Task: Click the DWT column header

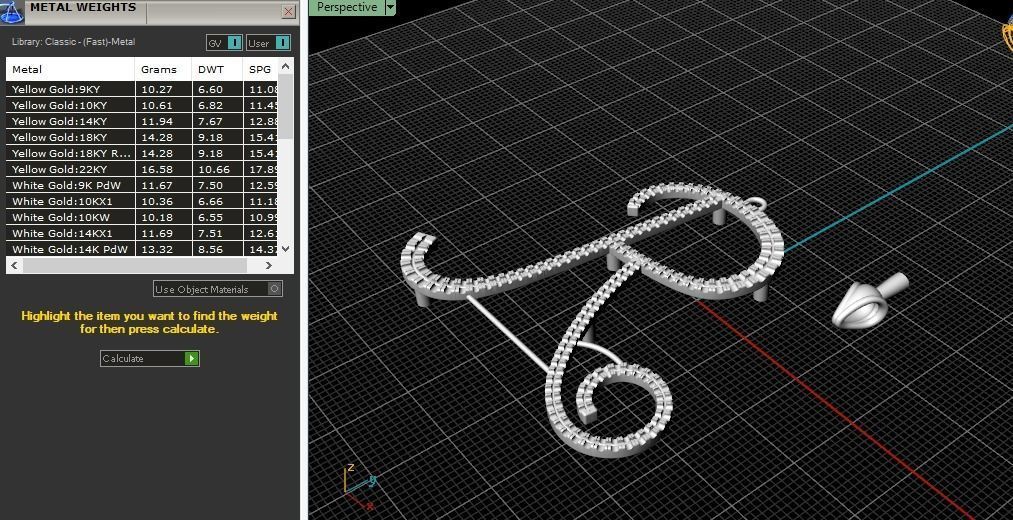Action: pyautogui.click(x=217, y=69)
